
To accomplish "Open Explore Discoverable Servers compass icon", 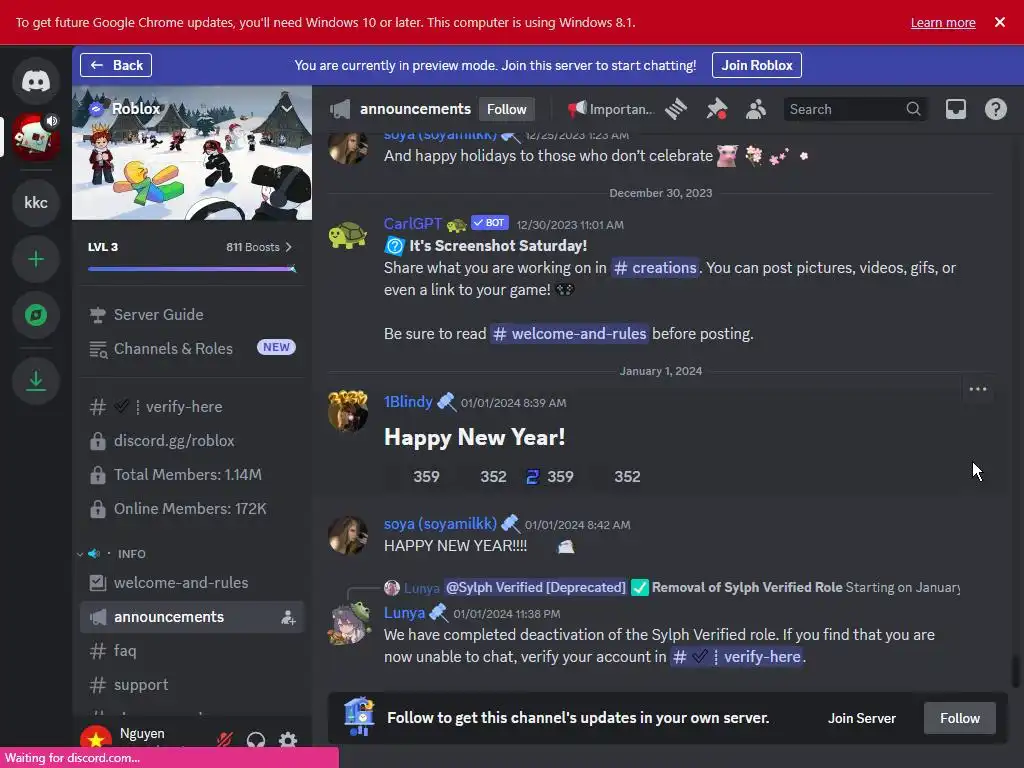I will [36, 315].
